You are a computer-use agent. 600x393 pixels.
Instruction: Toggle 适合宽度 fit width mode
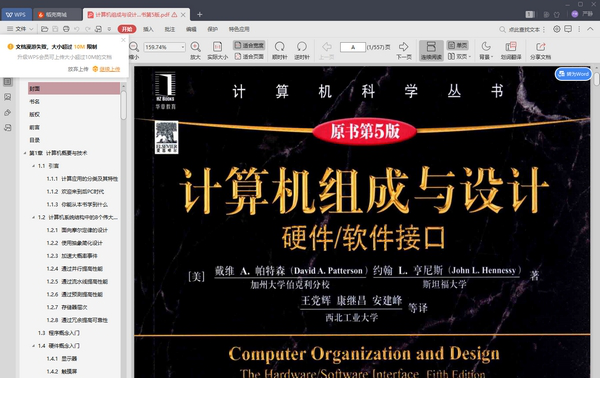[249, 45]
